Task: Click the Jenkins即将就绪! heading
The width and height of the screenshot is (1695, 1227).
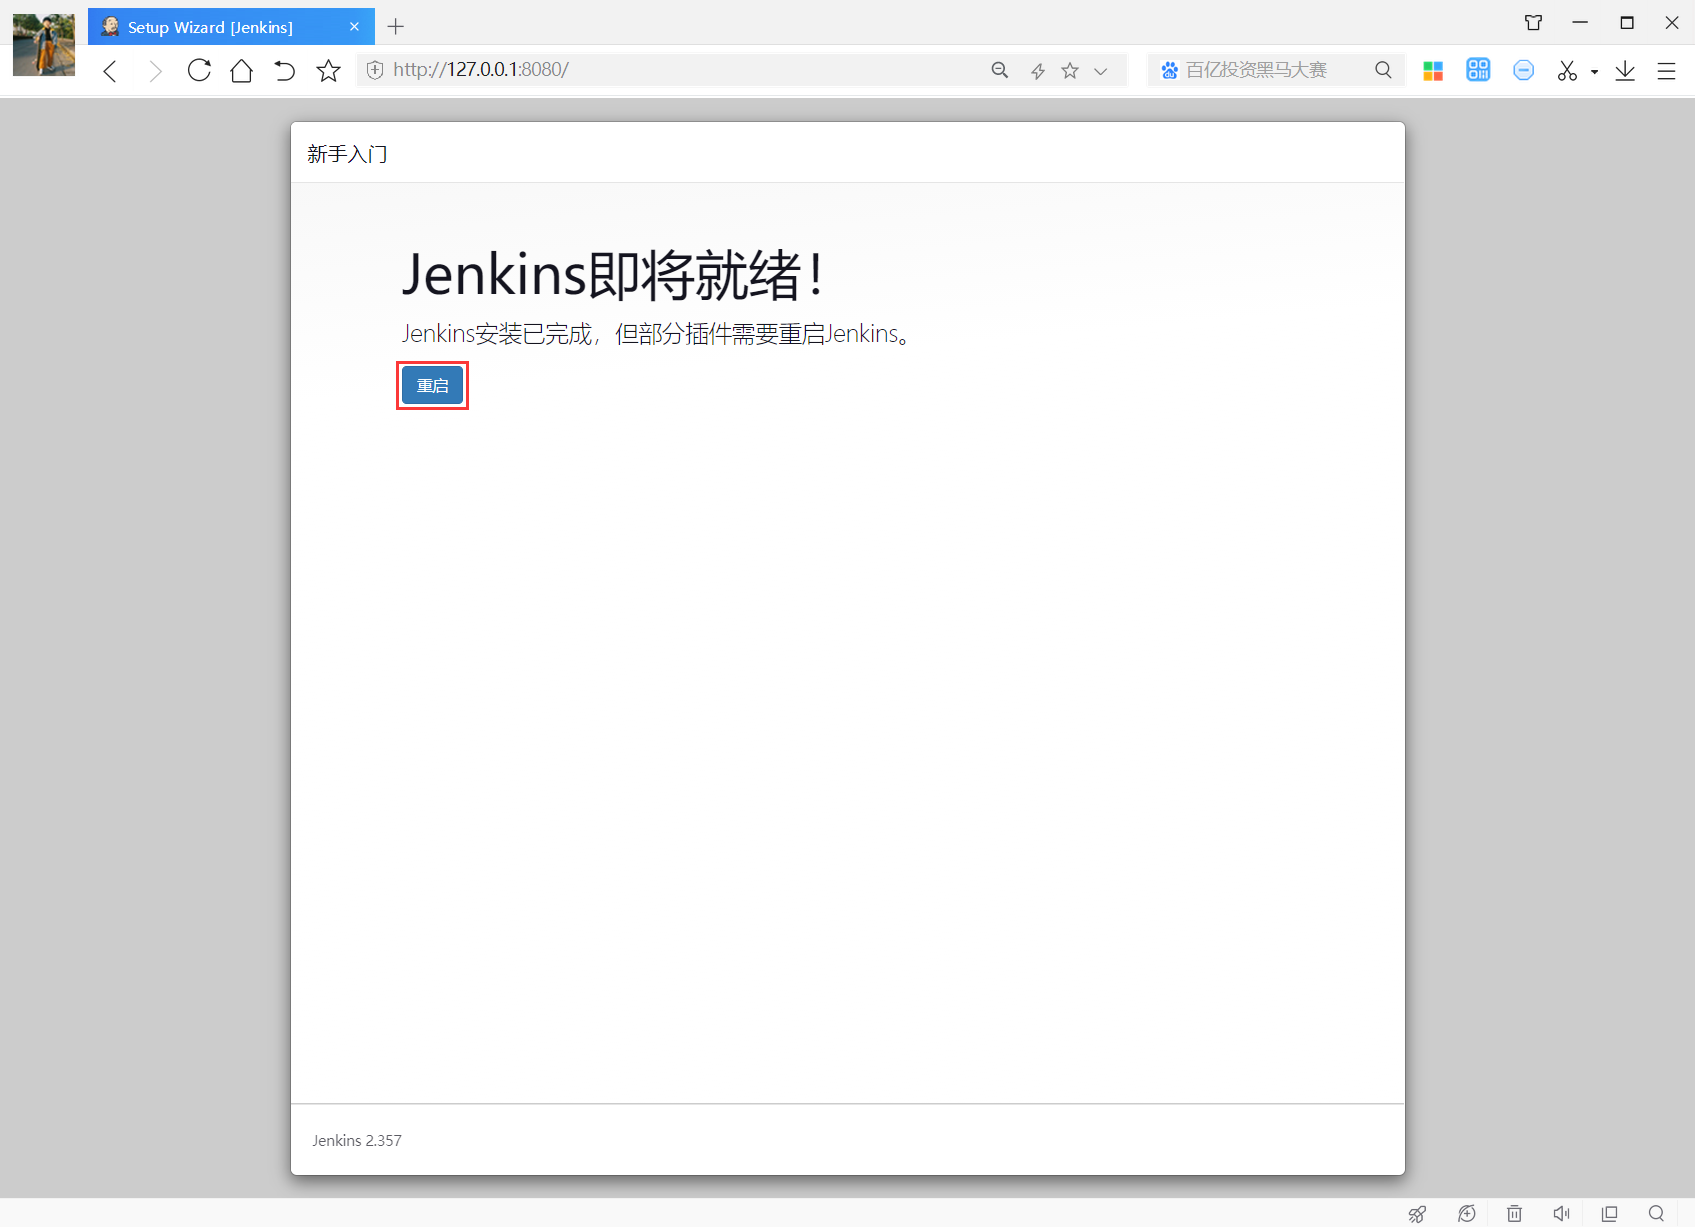Action: (x=613, y=274)
